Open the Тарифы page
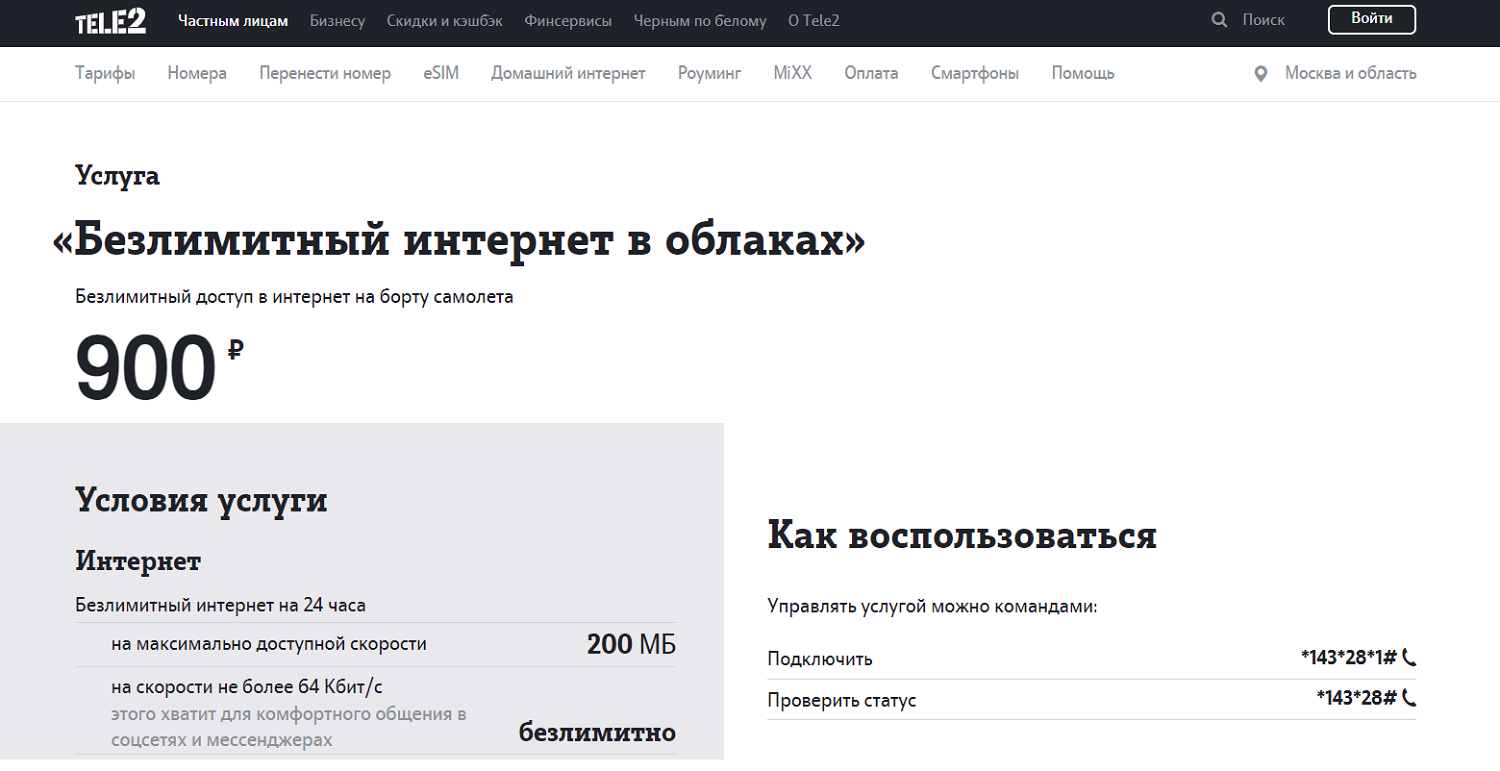 (105, 73)
